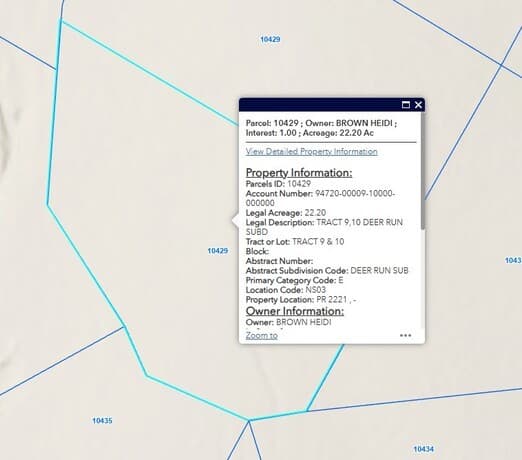Click the Property Information heading
Screen dimensions: 522x460
click(x=299, y=173)
